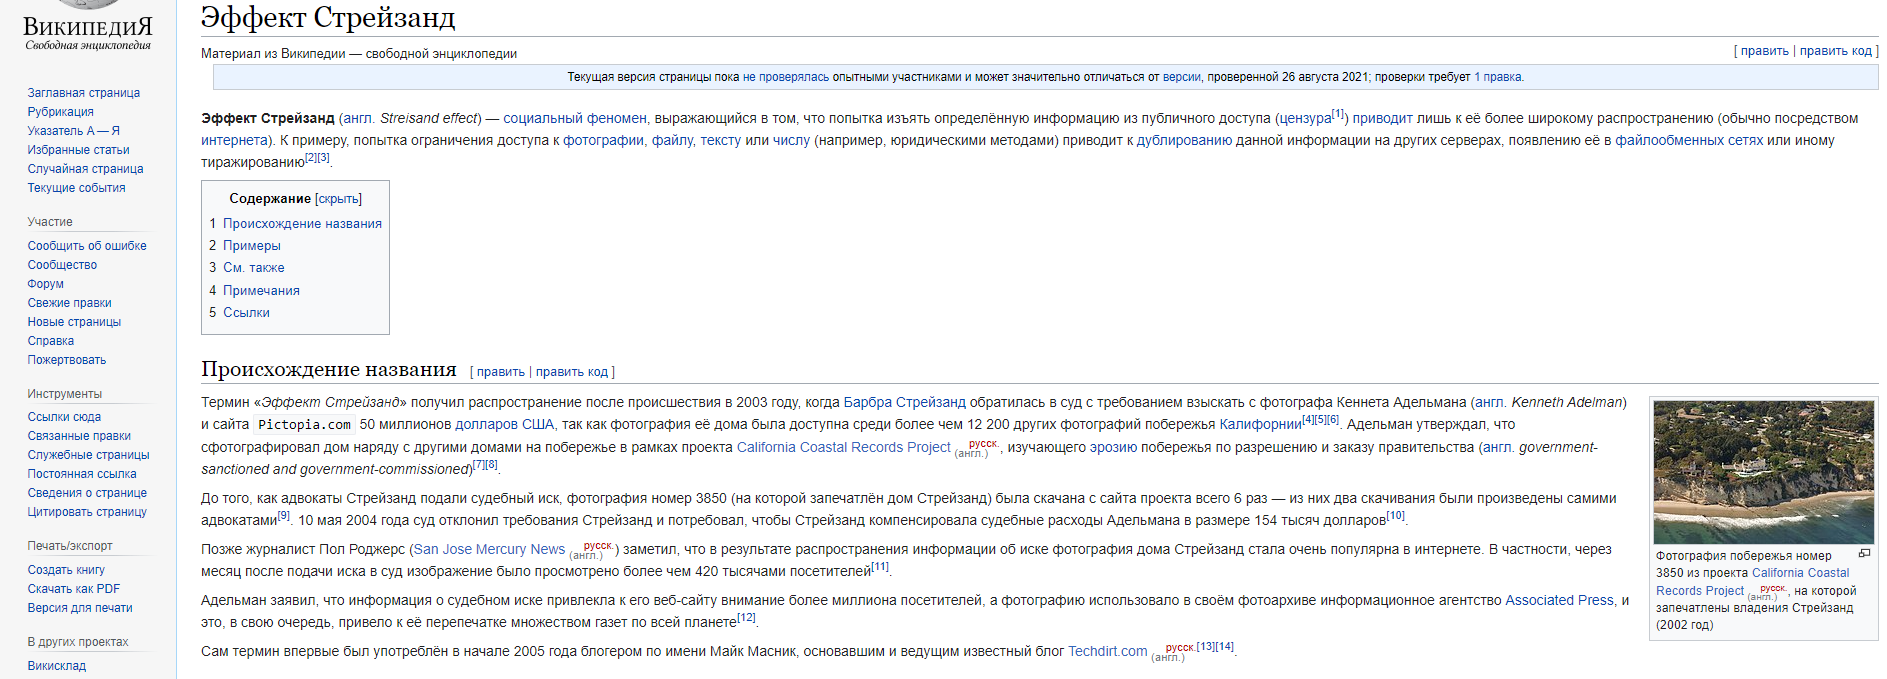1887x679 pixels.
Task: Open Справка link
Action: tap(51, 341)
